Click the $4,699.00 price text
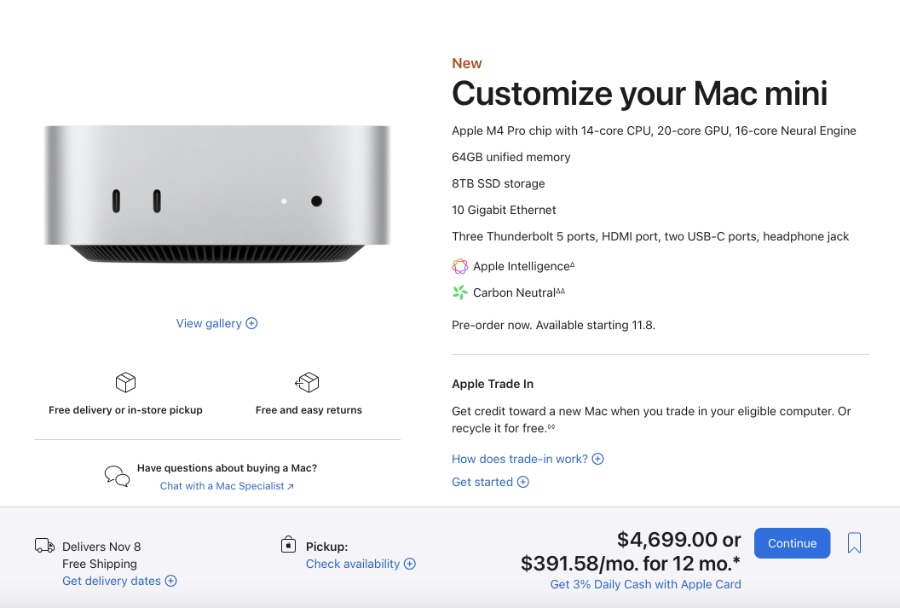 [667, 540]
